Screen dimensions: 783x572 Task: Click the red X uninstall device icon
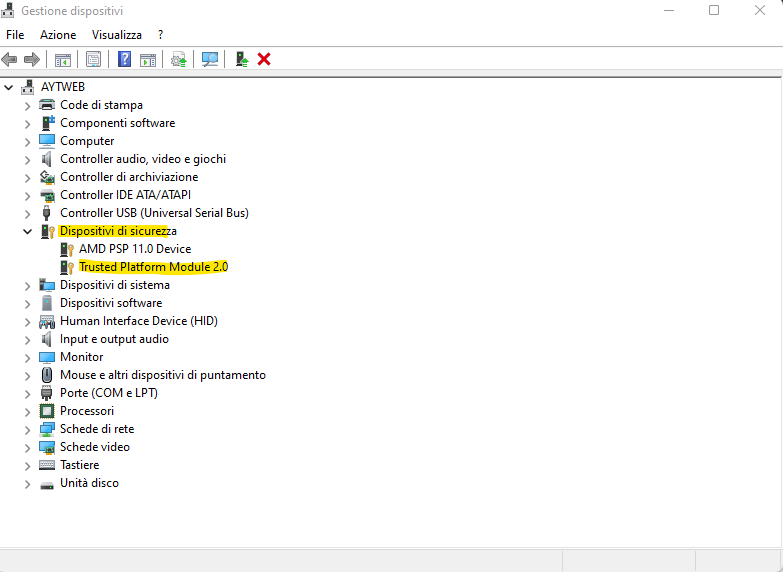[264, 59]
